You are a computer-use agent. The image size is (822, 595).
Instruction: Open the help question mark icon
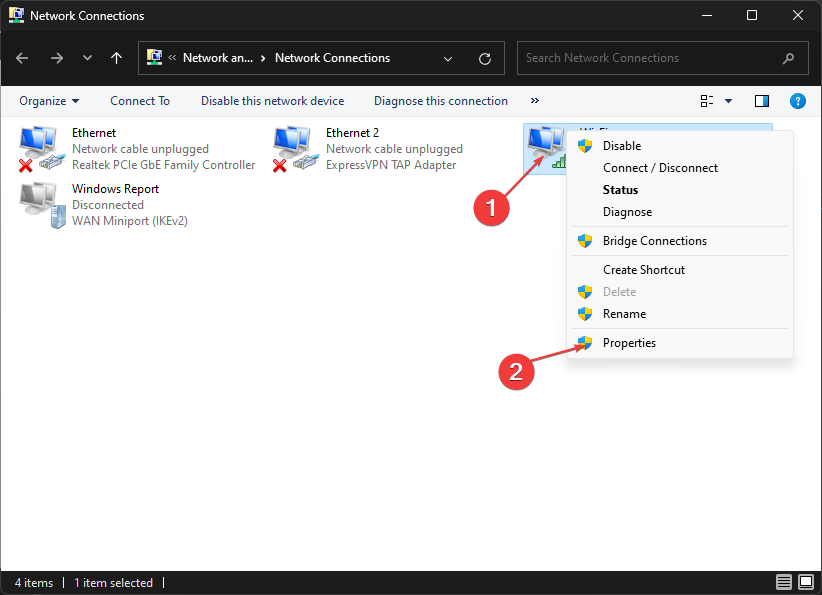(x=797, y=101)
